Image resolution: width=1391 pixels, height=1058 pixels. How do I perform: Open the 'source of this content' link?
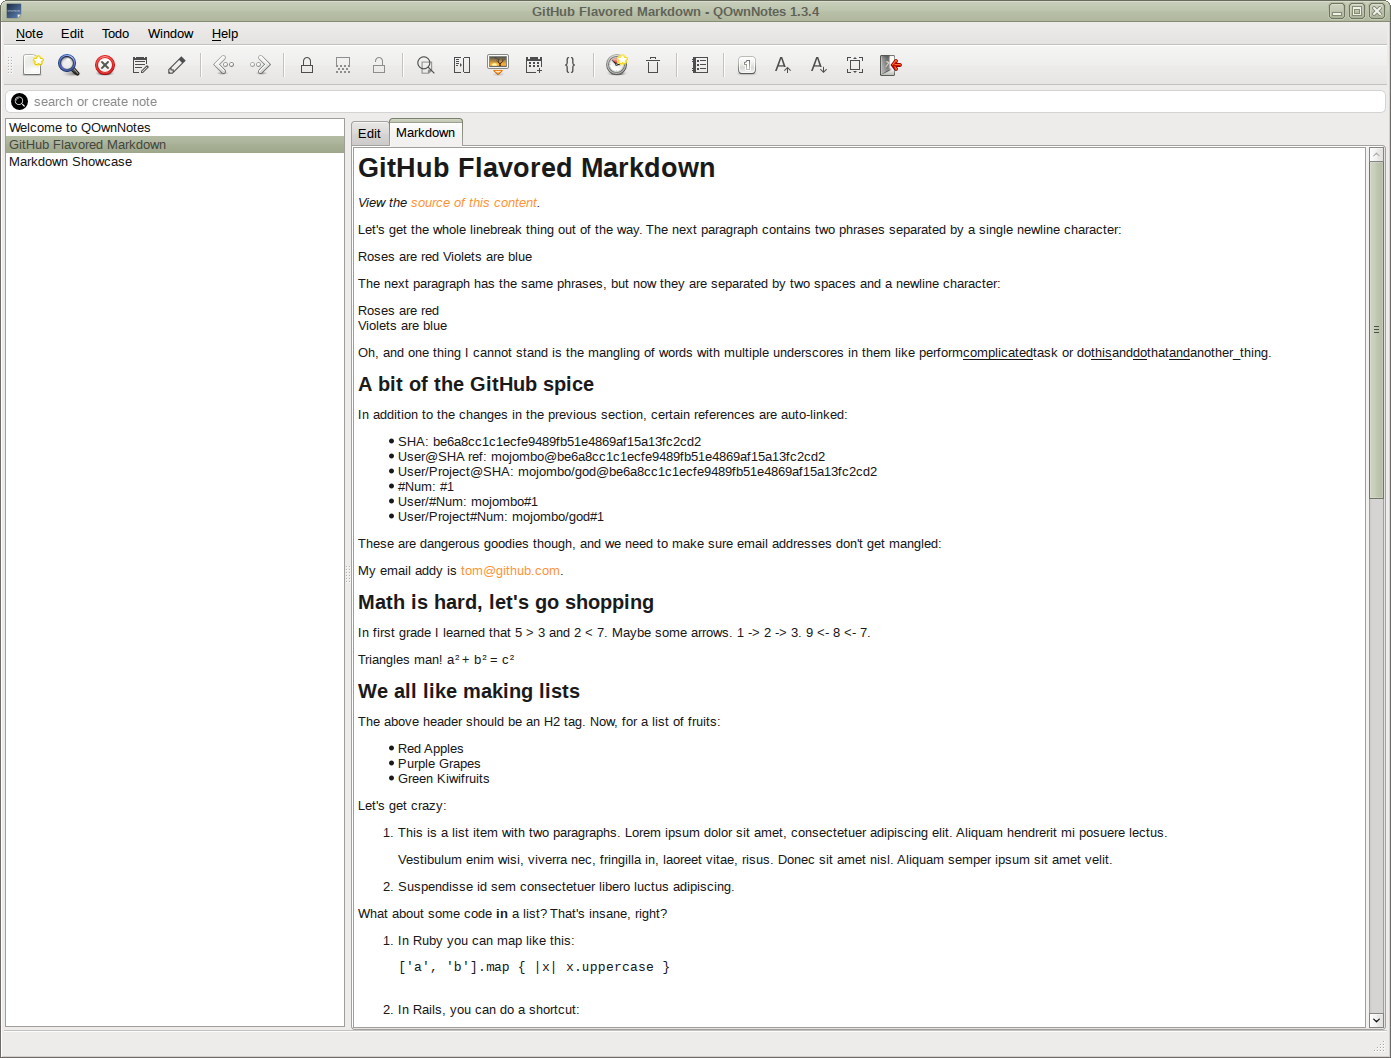point(474,203)
